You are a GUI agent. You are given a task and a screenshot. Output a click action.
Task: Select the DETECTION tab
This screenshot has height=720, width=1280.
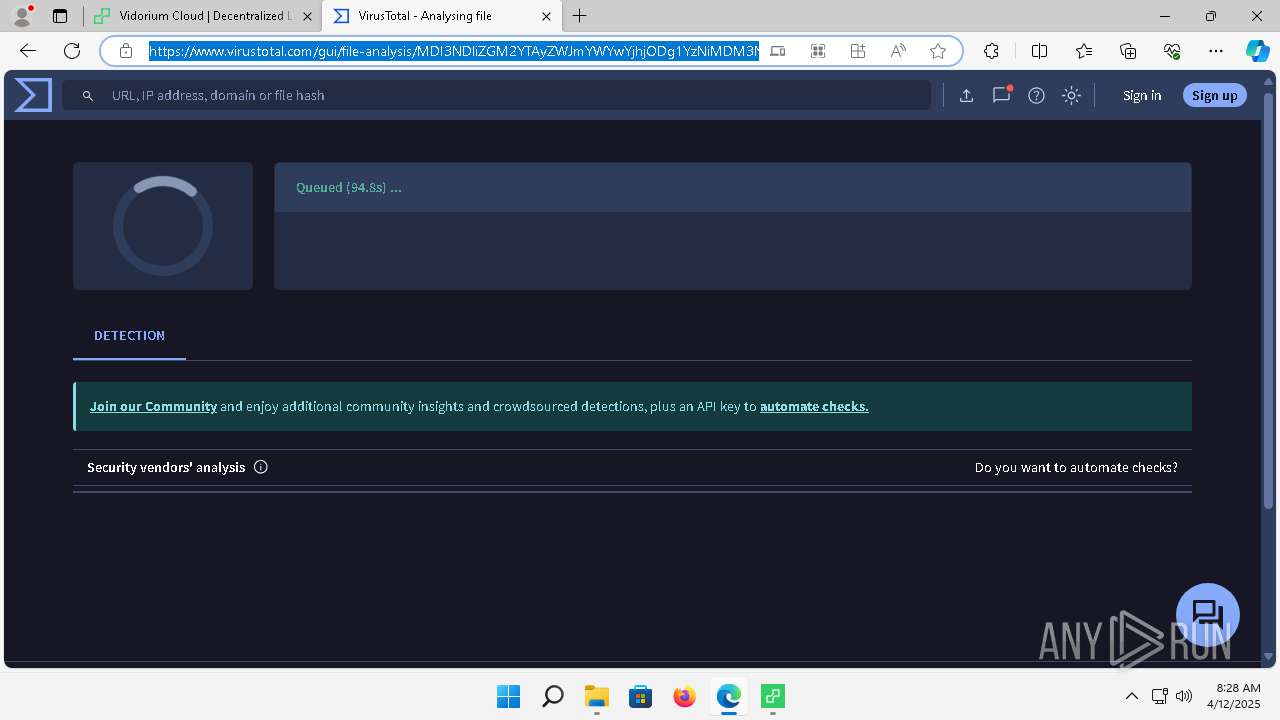click(x=129, y=336)
